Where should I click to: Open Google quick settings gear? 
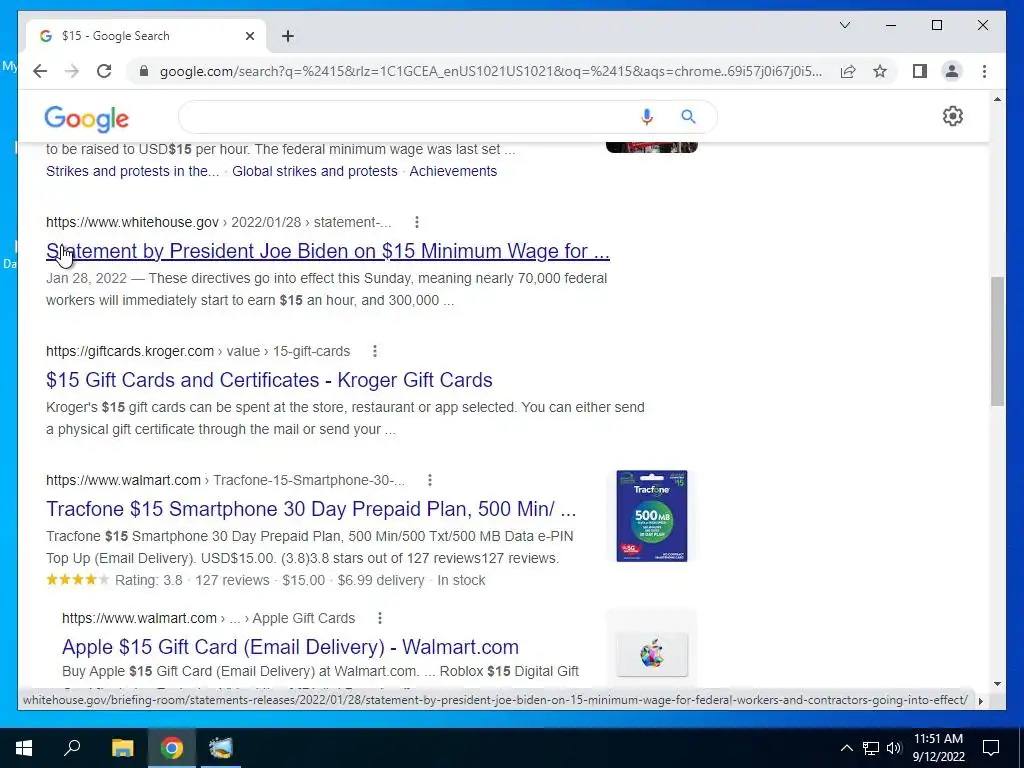point(953,116)
